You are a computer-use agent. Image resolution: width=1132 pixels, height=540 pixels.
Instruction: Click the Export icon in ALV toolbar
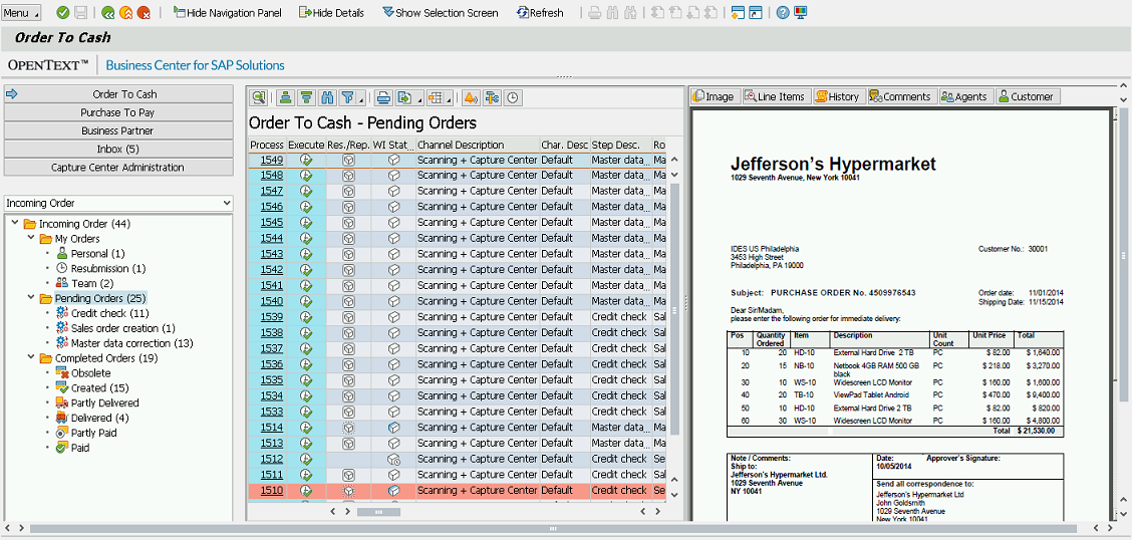pos(404,97)
